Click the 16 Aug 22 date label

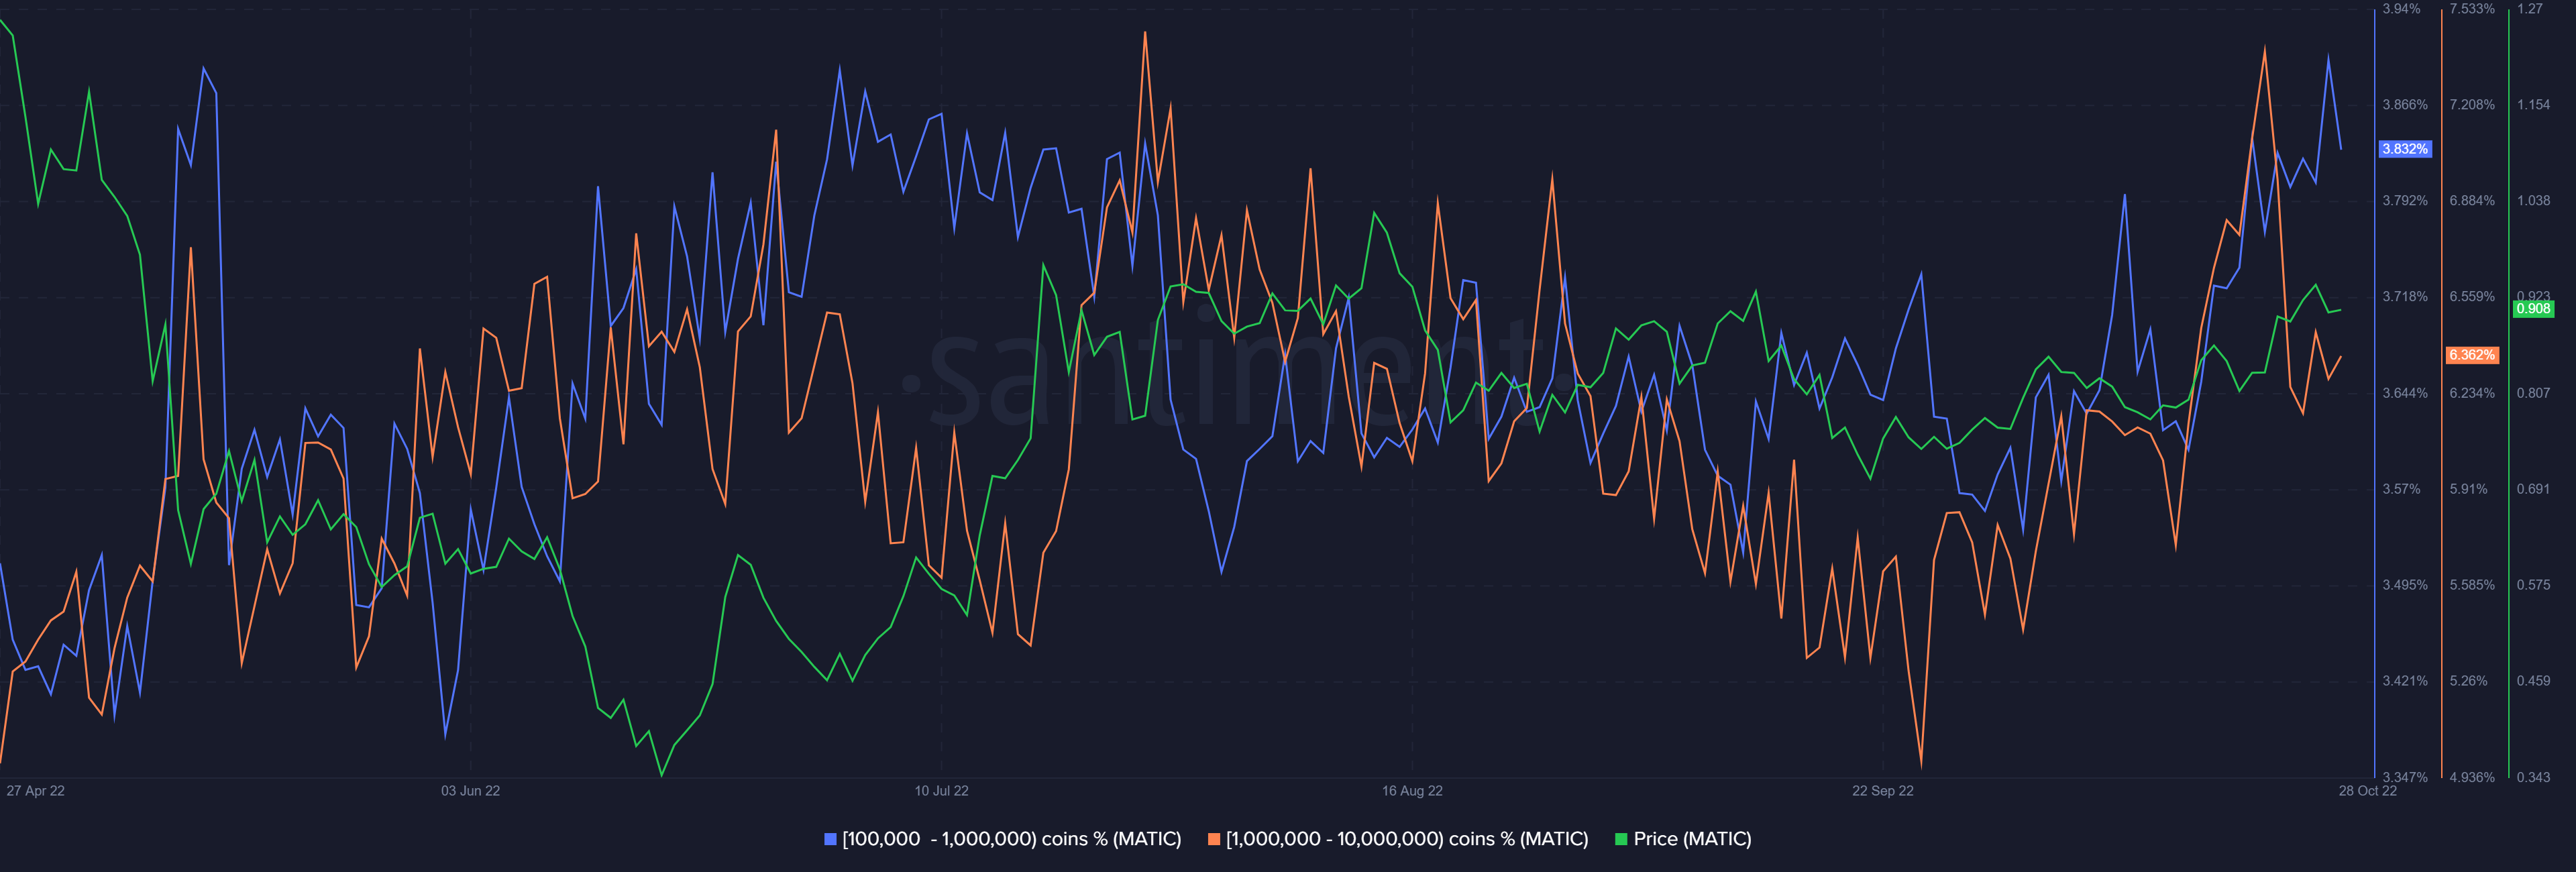click(1412, 791)
